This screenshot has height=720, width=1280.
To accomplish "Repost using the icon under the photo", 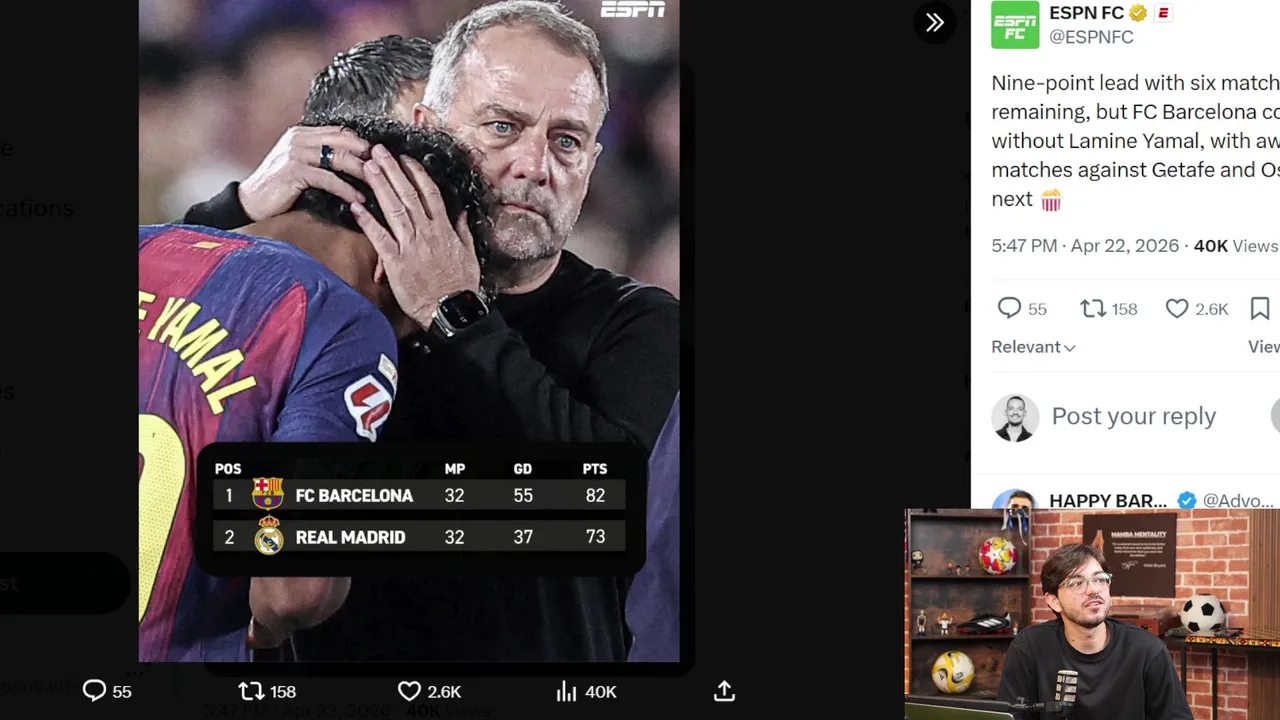I will click(x=251, y=691).
